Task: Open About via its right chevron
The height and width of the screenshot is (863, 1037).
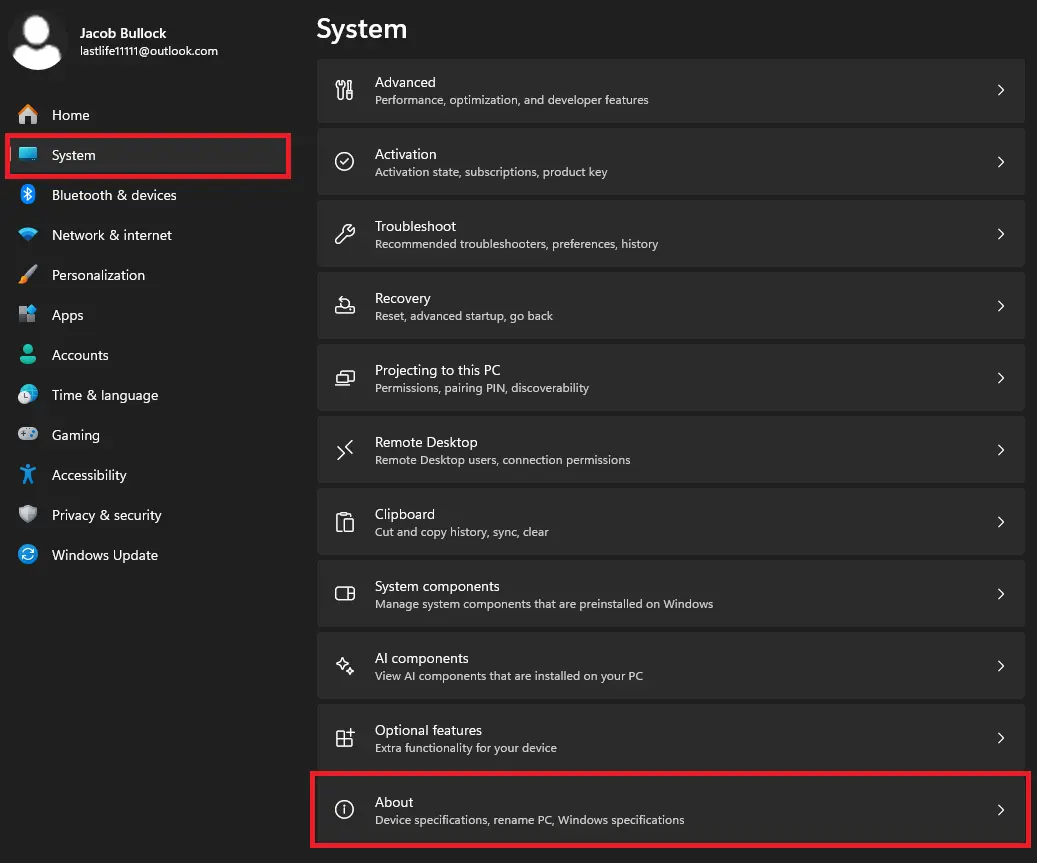Action: (x=1000, y=810)
